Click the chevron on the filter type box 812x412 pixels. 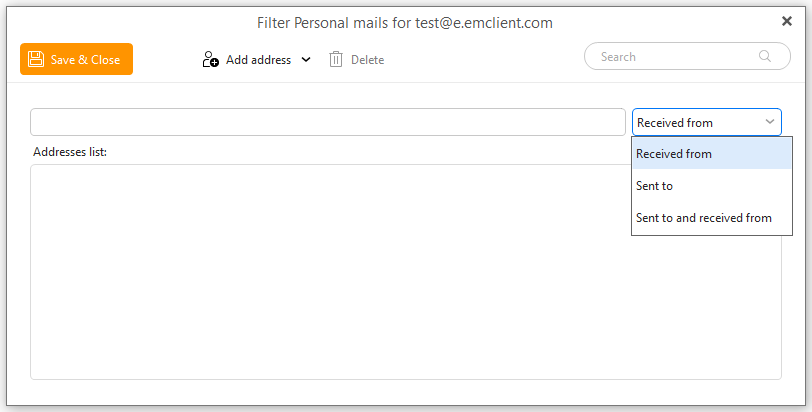770,122
